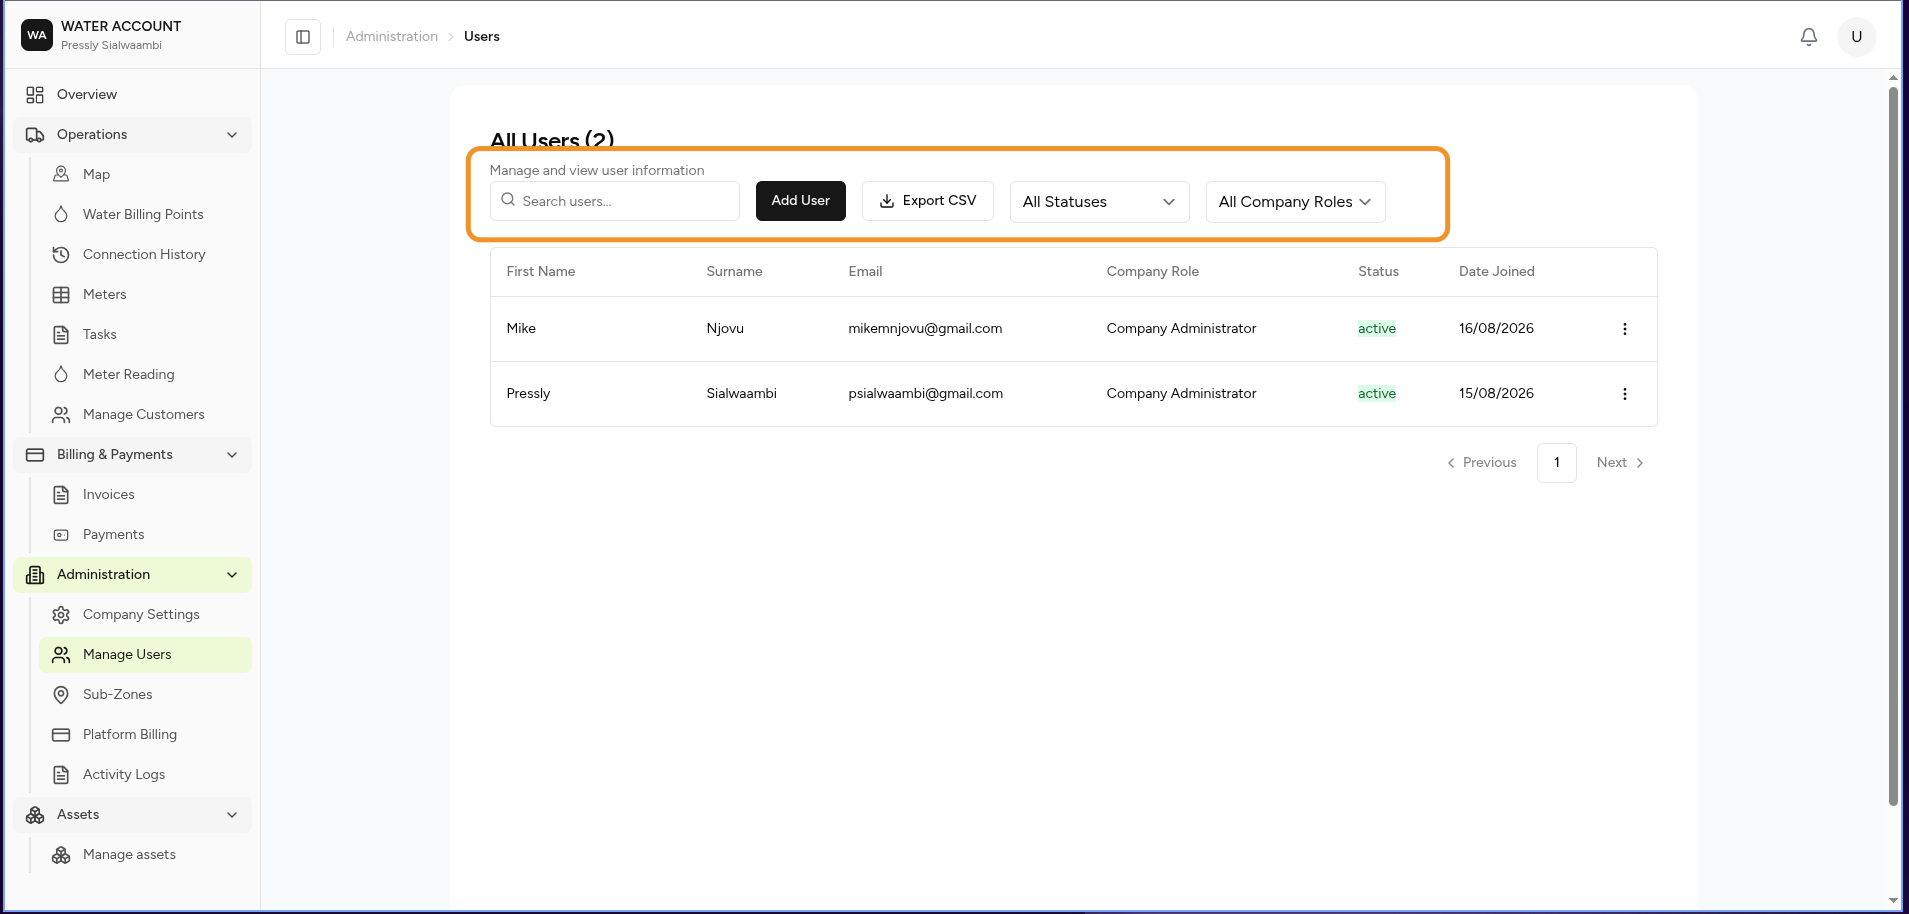The image size is (1909, 914).
Task: Click the First Name column header
Action: 540,271
